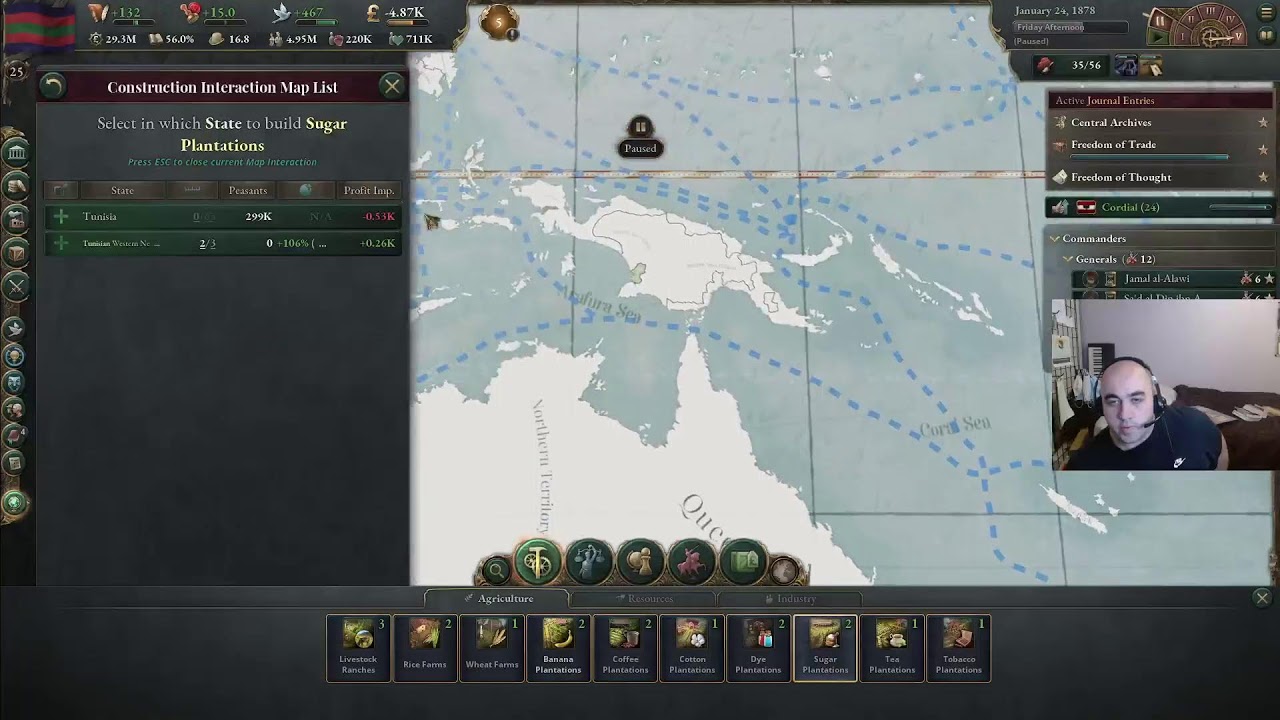Toggle game pause at top right
Screen dimensions: 1280x720
1160,20
